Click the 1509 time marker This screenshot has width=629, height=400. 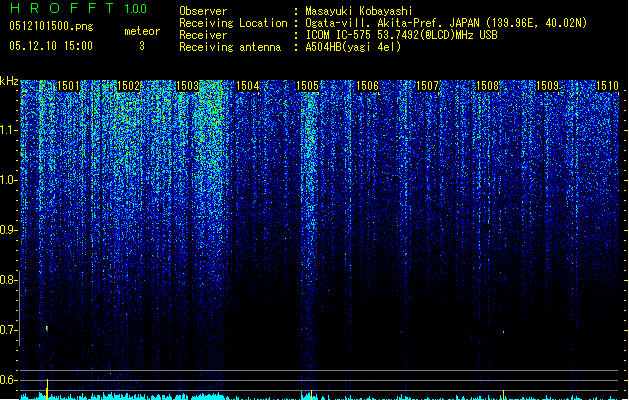pos(548,86)
